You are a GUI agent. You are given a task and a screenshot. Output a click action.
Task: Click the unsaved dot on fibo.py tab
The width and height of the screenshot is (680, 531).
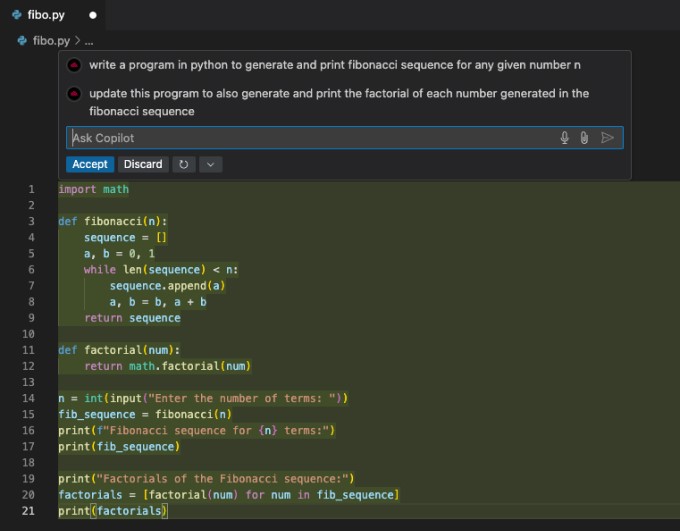pyautogui.click(x=93, y=15)
